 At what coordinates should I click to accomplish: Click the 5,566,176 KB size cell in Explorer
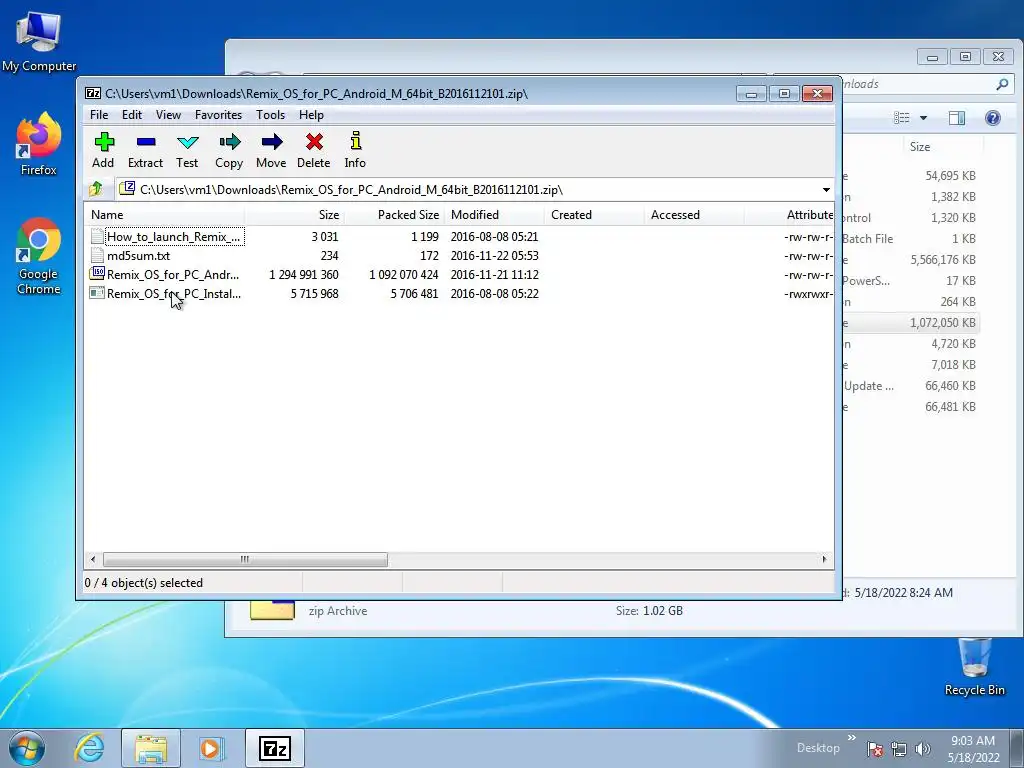click(x=943, y=259)
